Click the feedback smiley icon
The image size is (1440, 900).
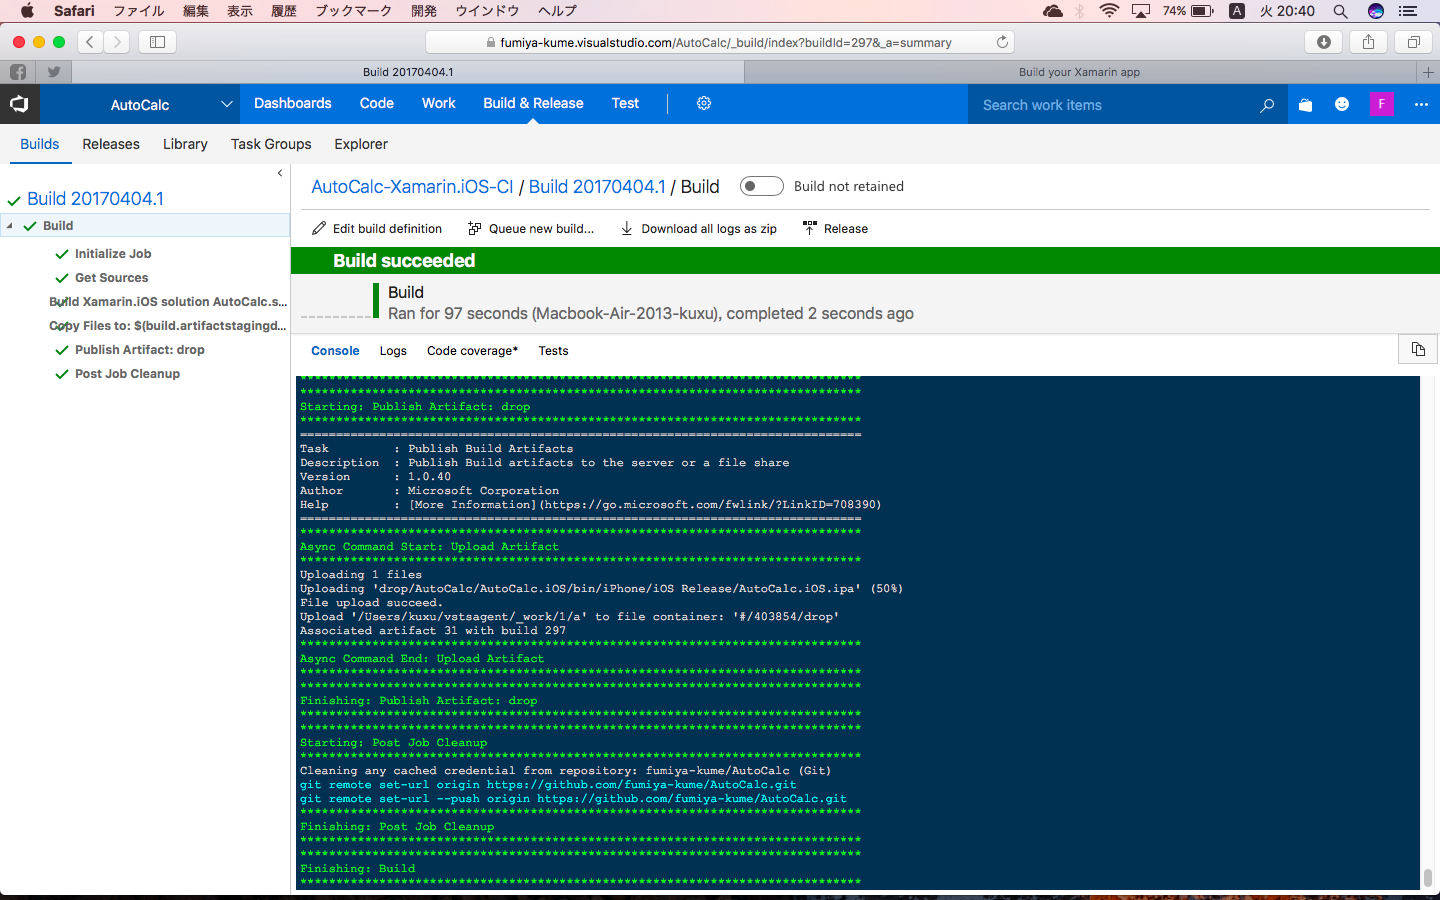point(1341,103)
